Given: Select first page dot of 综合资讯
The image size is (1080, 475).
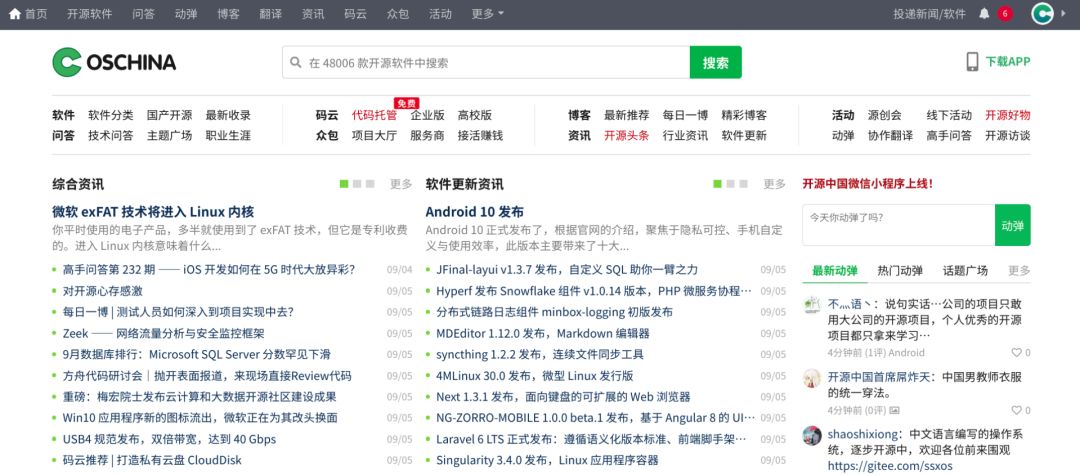Looking at the screenshot, I should click(x=344, y=184).
